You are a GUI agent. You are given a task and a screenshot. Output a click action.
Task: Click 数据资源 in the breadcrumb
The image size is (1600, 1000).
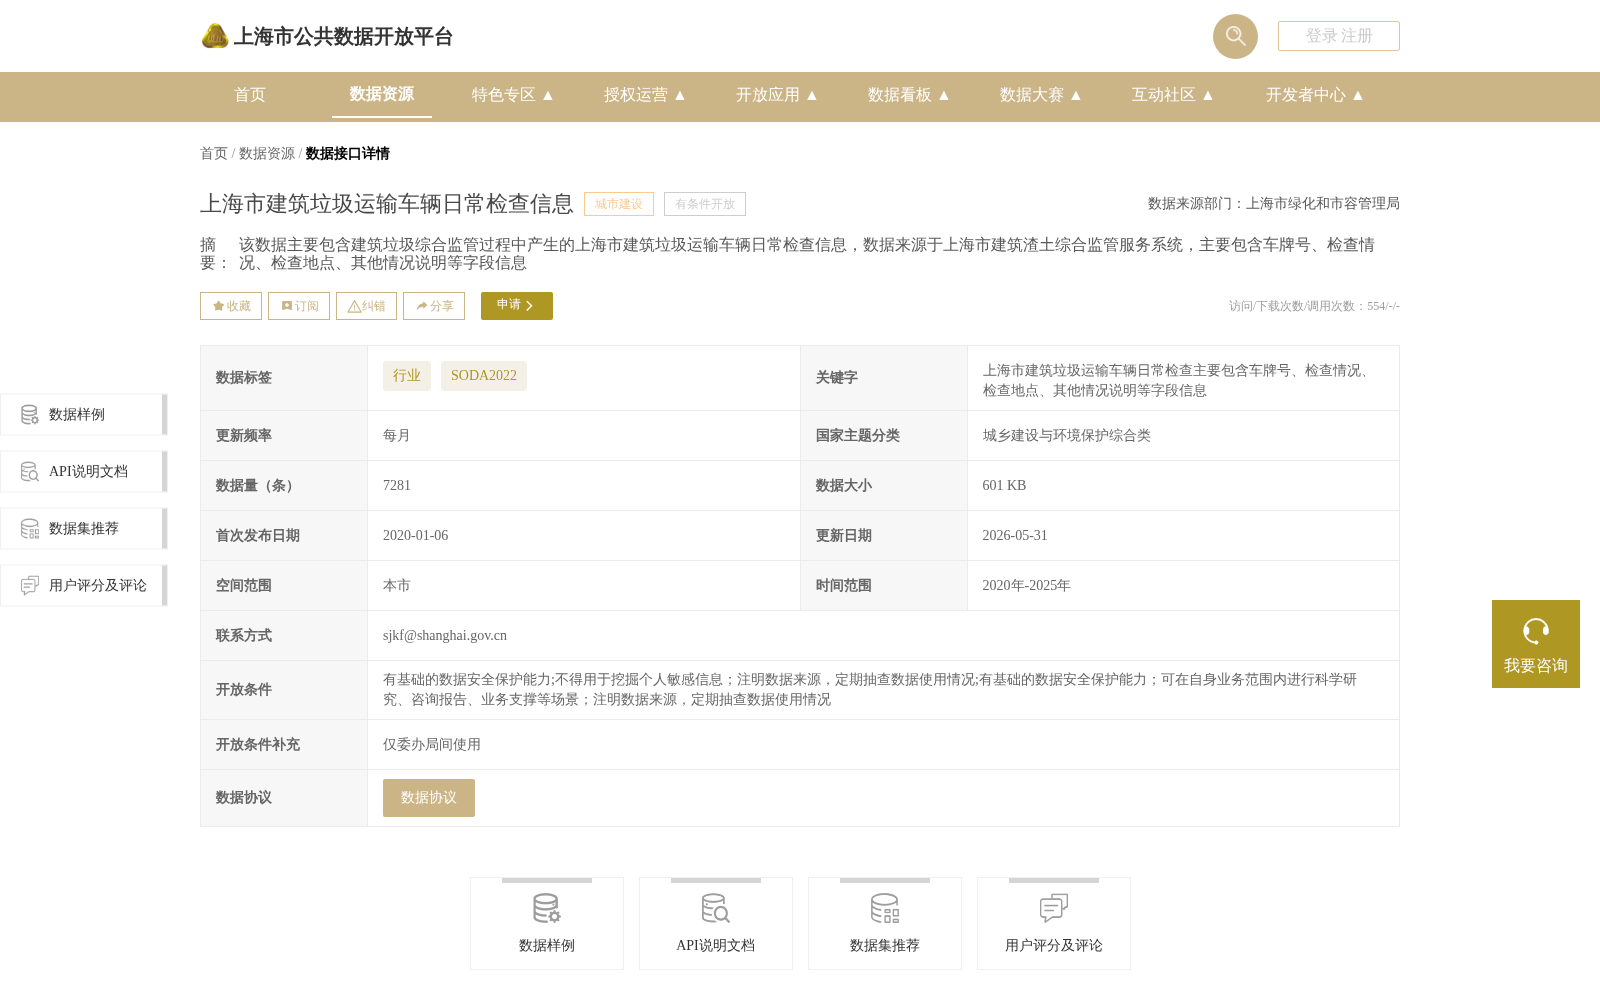[x=267, y=153]
